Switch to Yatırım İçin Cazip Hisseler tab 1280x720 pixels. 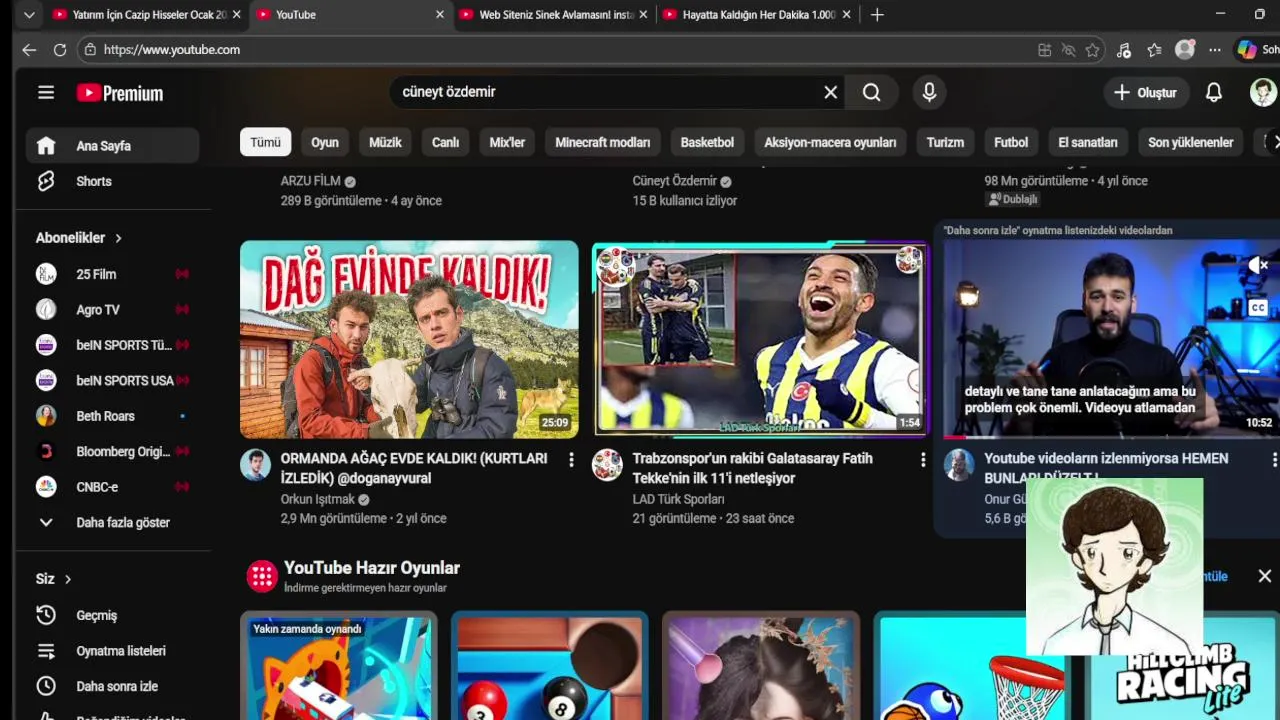pyautogui.click(x=145, y=15)
